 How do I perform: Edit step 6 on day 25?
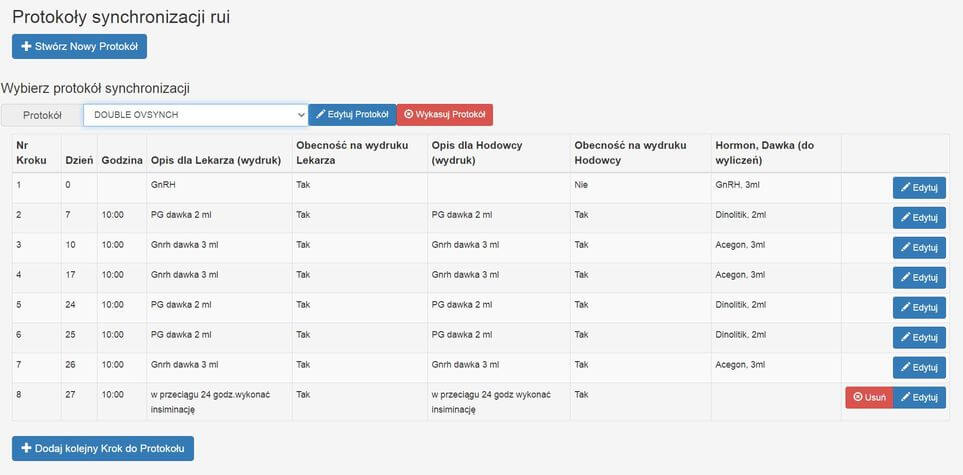(918, 337)
